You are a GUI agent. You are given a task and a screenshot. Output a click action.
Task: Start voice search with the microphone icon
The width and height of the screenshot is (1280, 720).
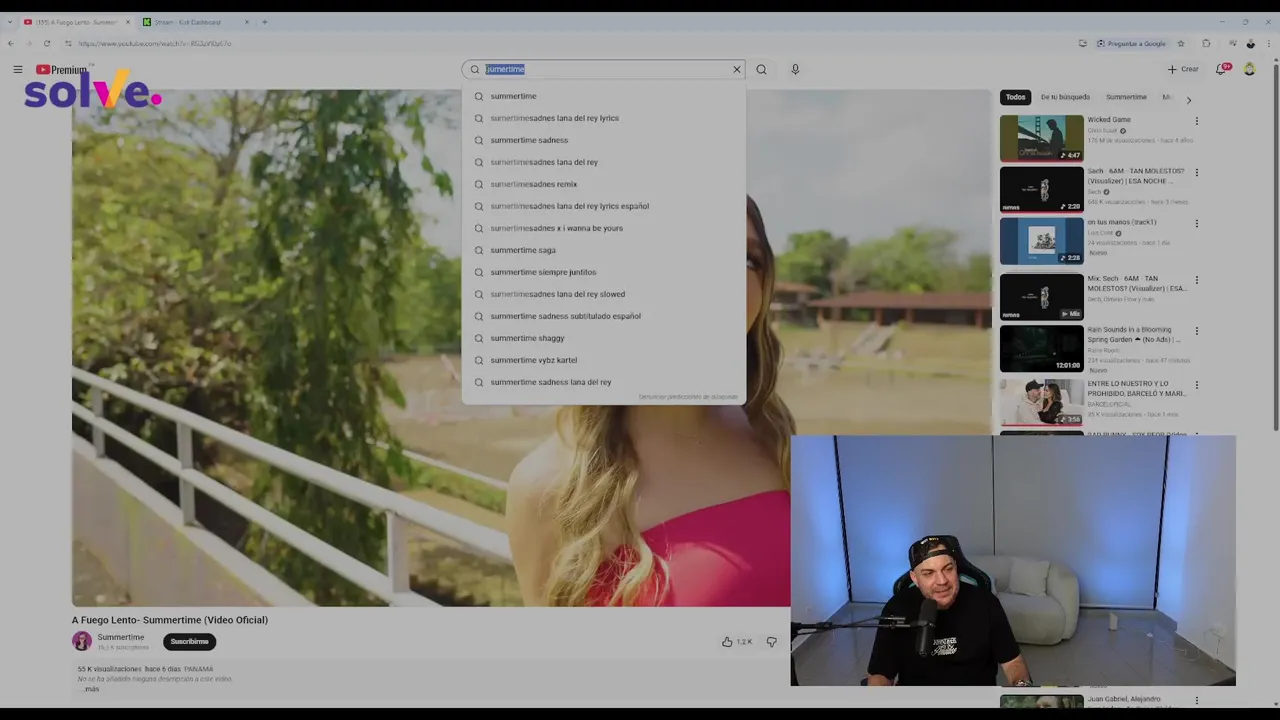(795, 69)
